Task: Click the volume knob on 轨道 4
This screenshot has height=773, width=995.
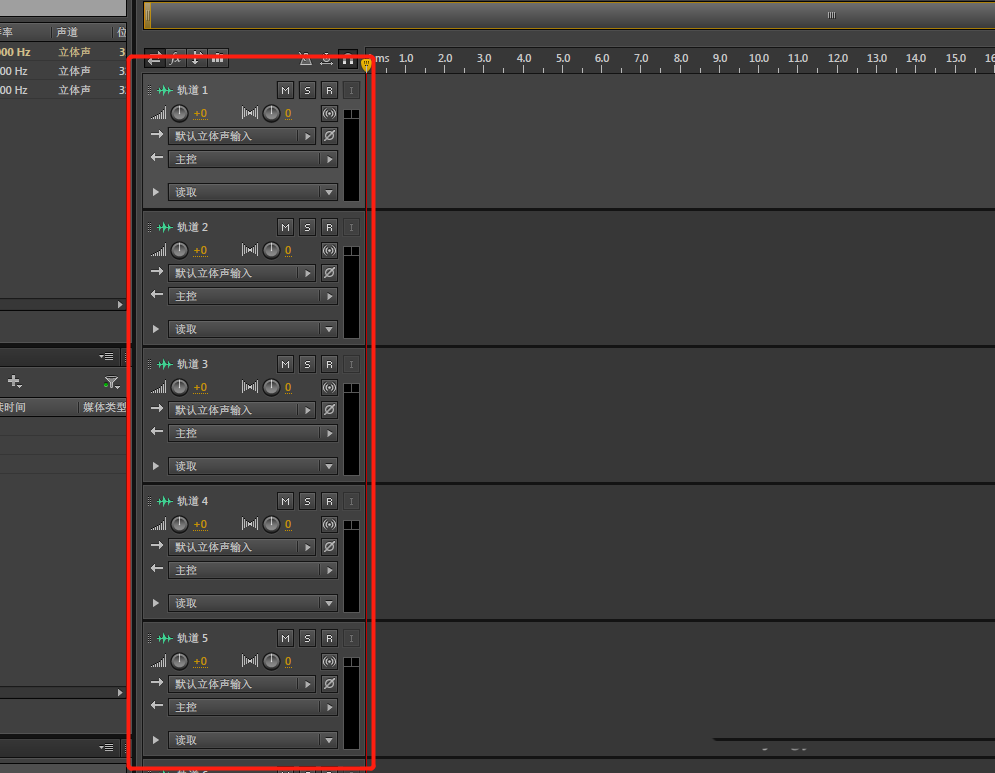Action: pos(180,524)
